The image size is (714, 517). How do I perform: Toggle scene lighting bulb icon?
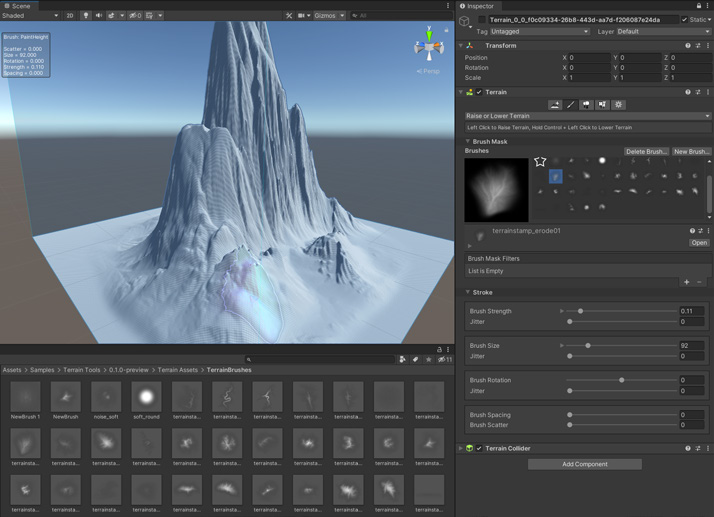[86, 15]
